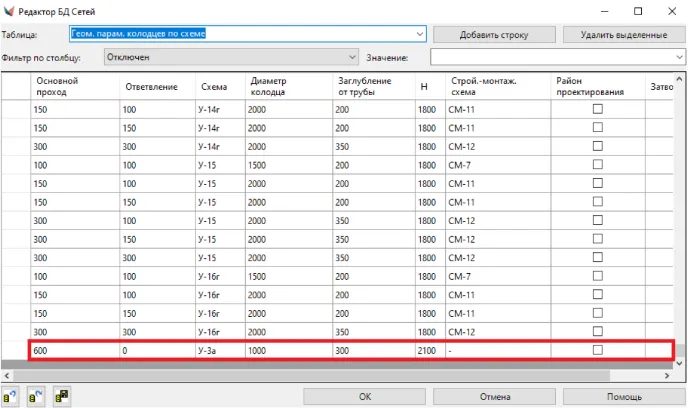
Task: Tick Район проектирования checkbox in У-3а row
Action: tap(598, 350)
